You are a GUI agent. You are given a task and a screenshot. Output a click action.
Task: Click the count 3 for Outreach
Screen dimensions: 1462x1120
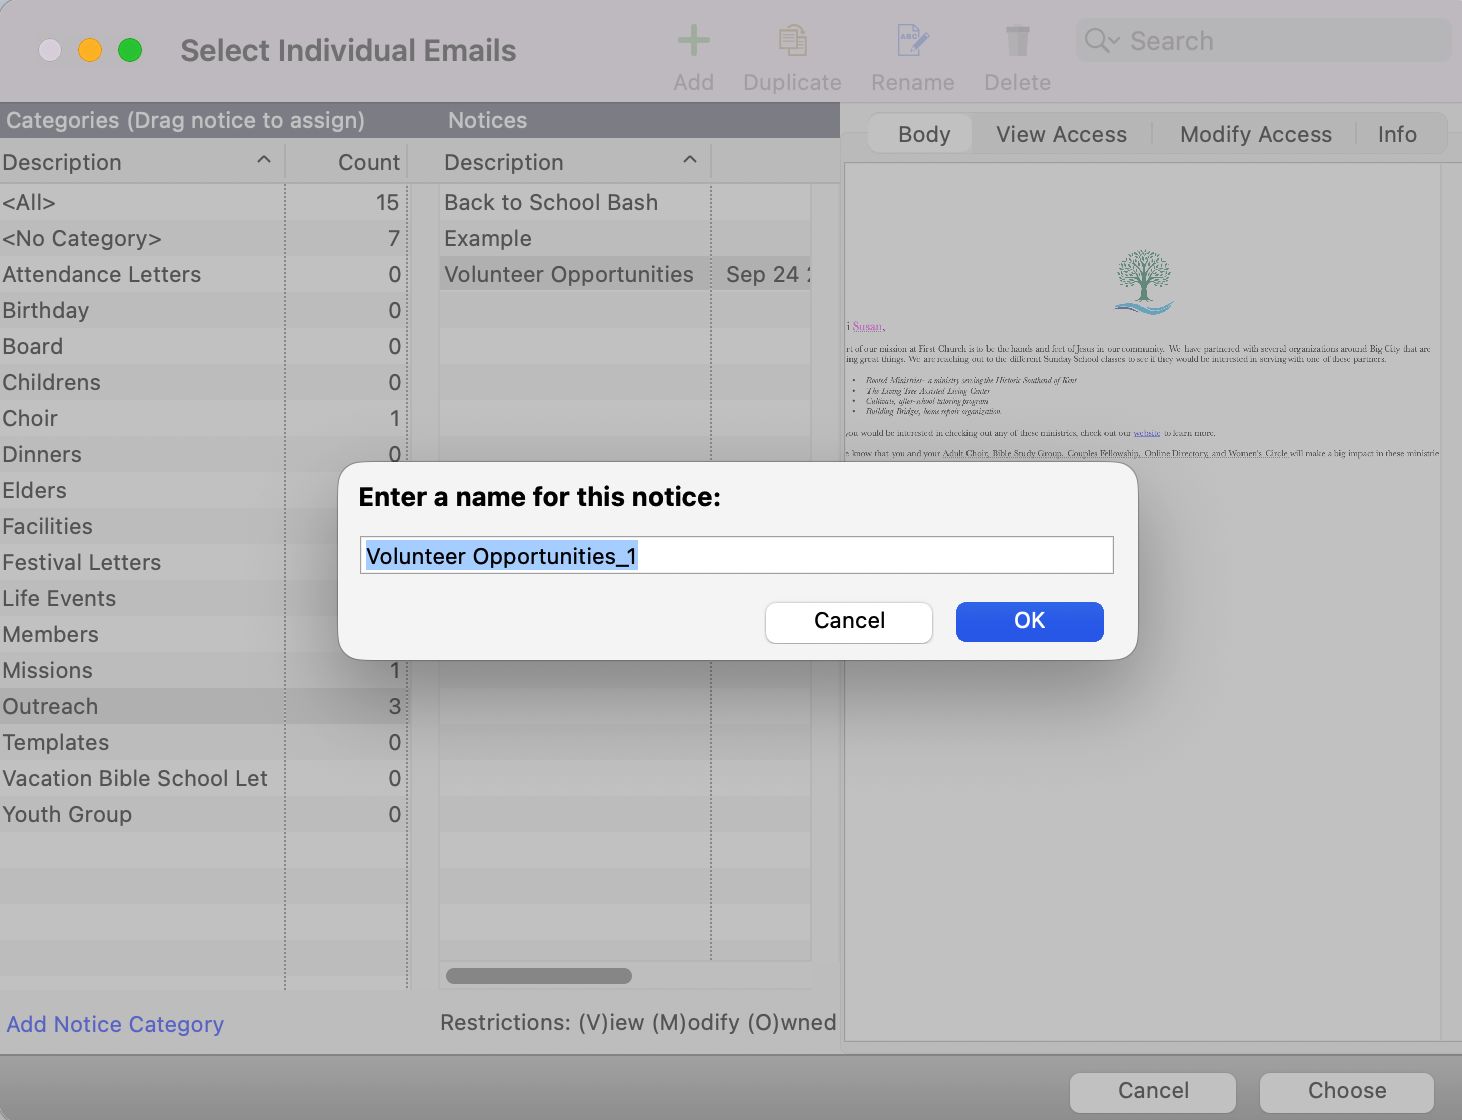394,706
